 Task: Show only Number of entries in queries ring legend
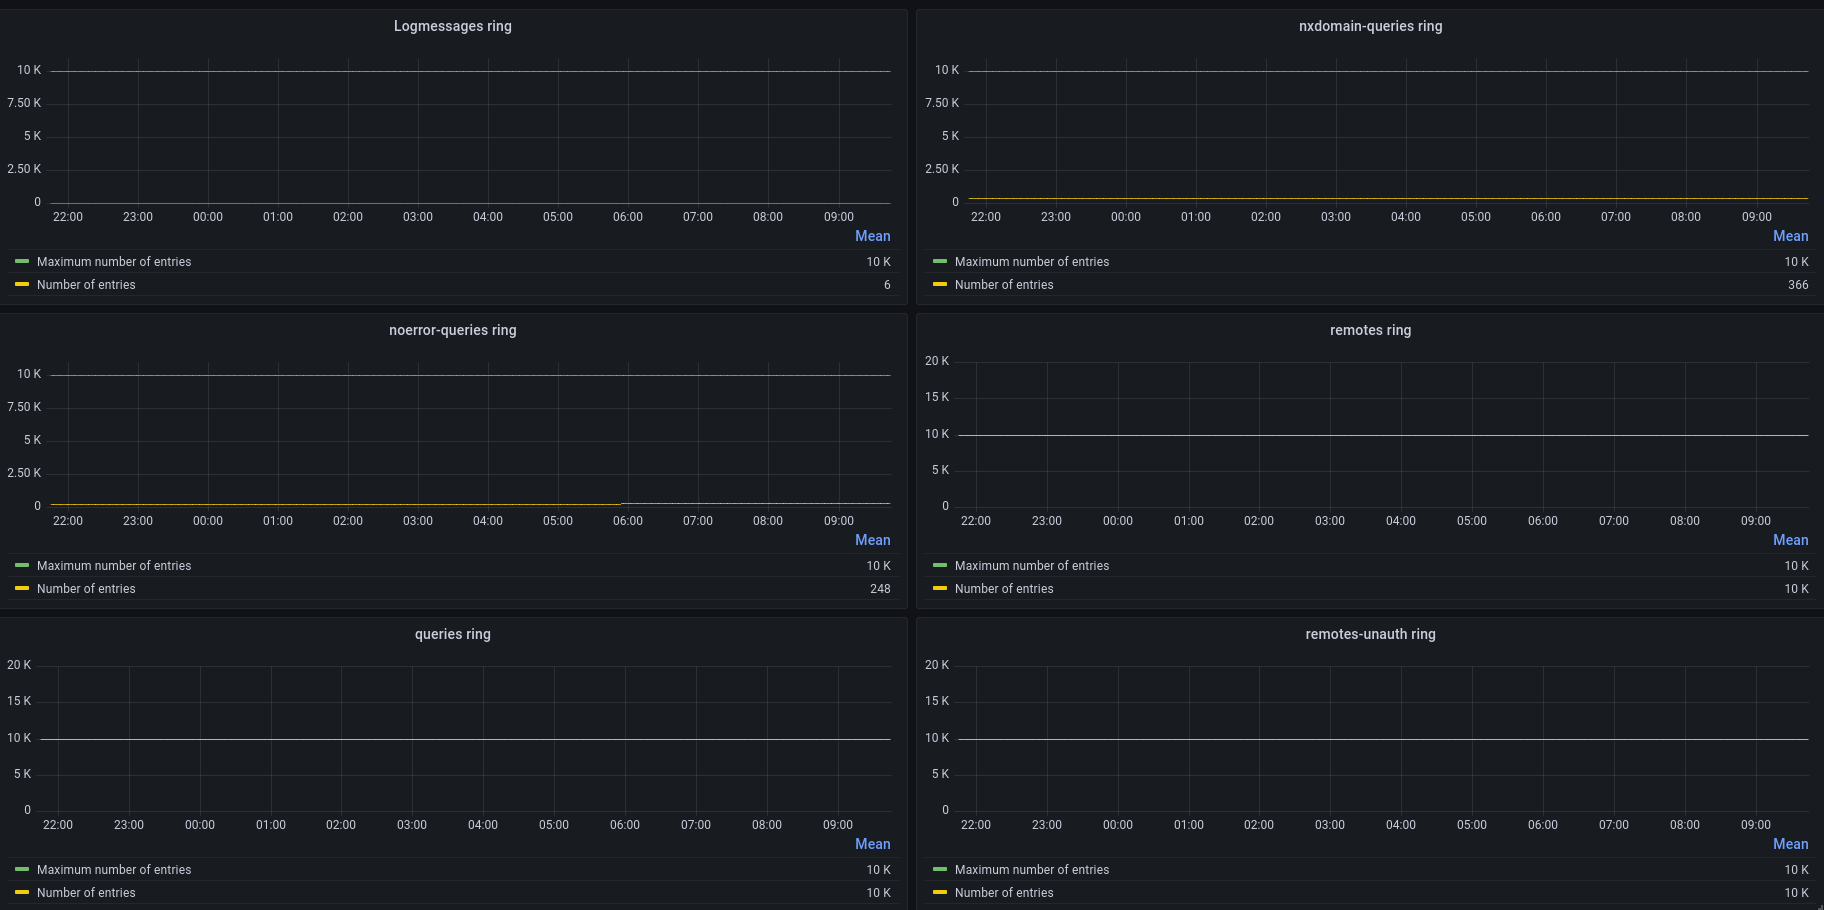(86, 893)
